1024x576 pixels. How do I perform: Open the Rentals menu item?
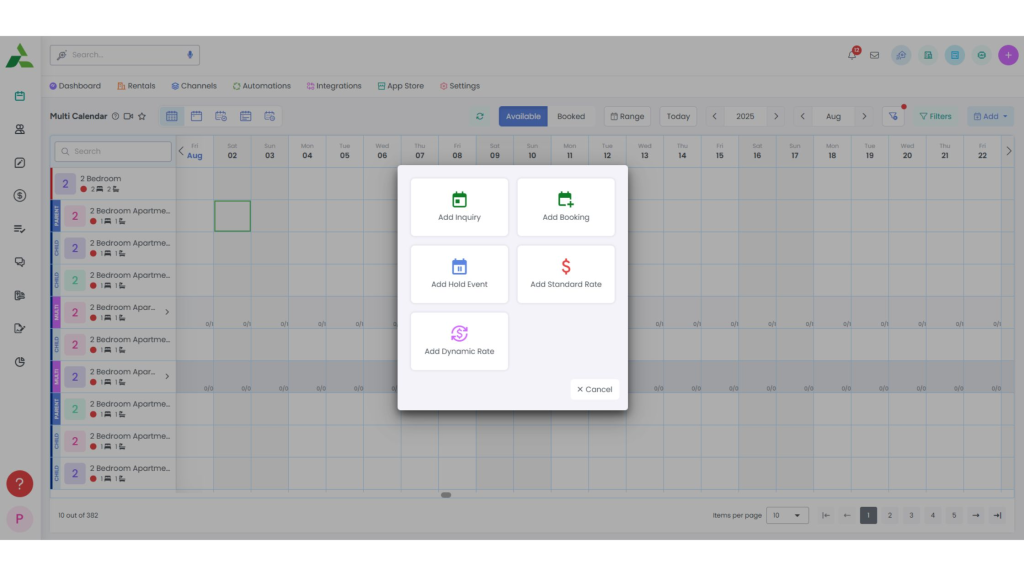pos(136,86)
